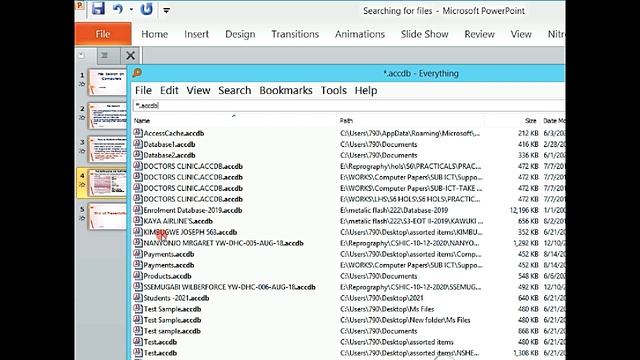Open the Transitions ribbon tab
The image size is (640, 360).
(295, 34)
